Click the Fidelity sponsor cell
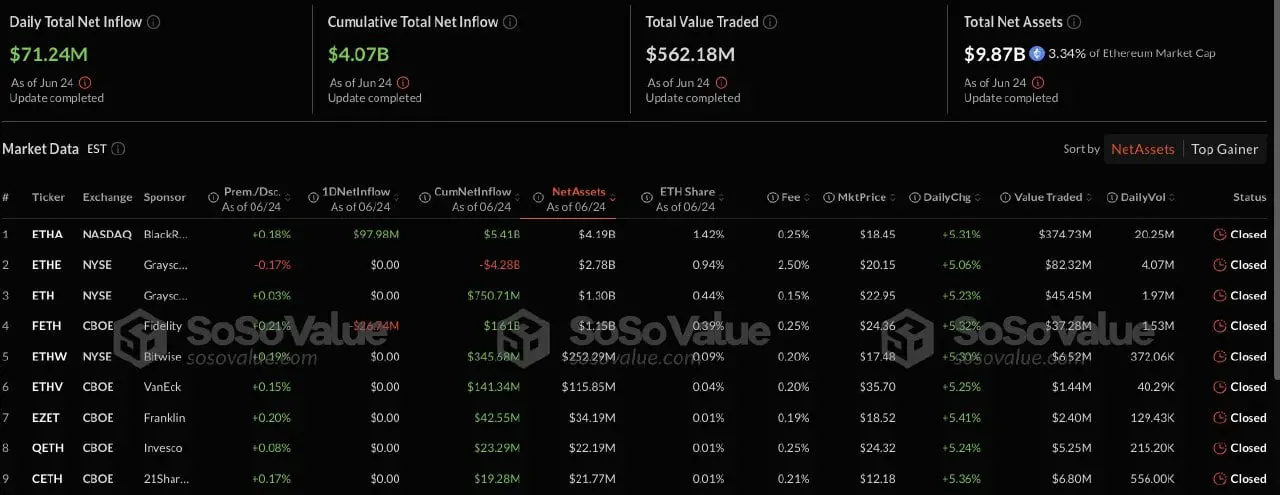Viewport: 1280px width, 495px height. click(163, 326)
